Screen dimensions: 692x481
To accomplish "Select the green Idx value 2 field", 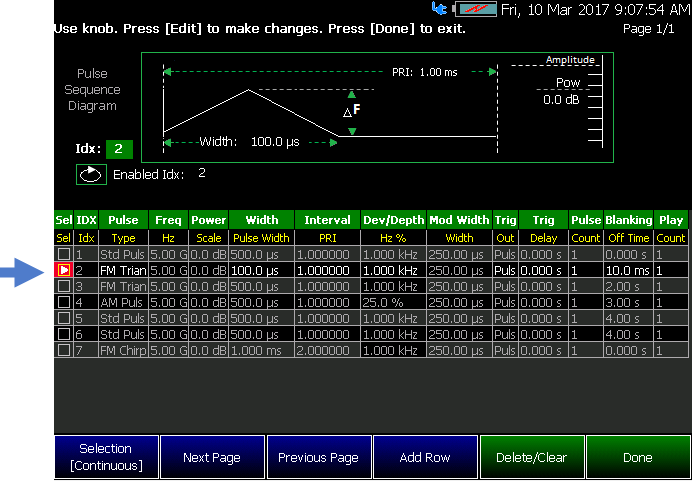I will (x=119, y=149).
